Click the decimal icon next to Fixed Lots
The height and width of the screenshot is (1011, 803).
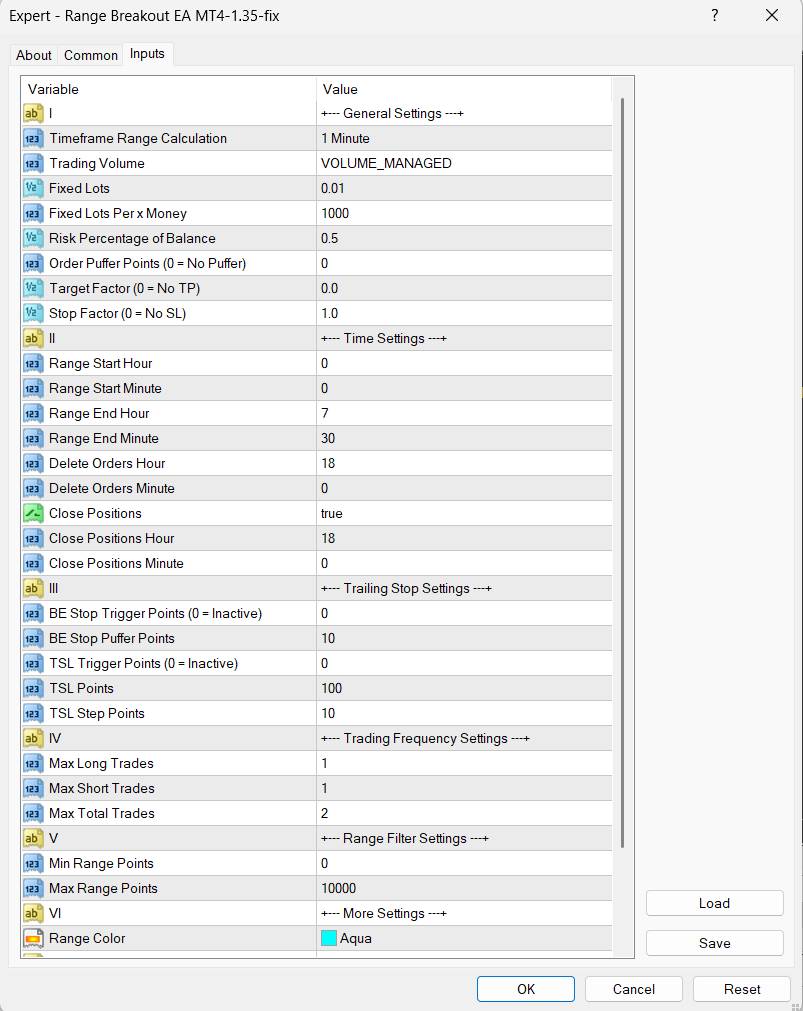click(33, 189)
